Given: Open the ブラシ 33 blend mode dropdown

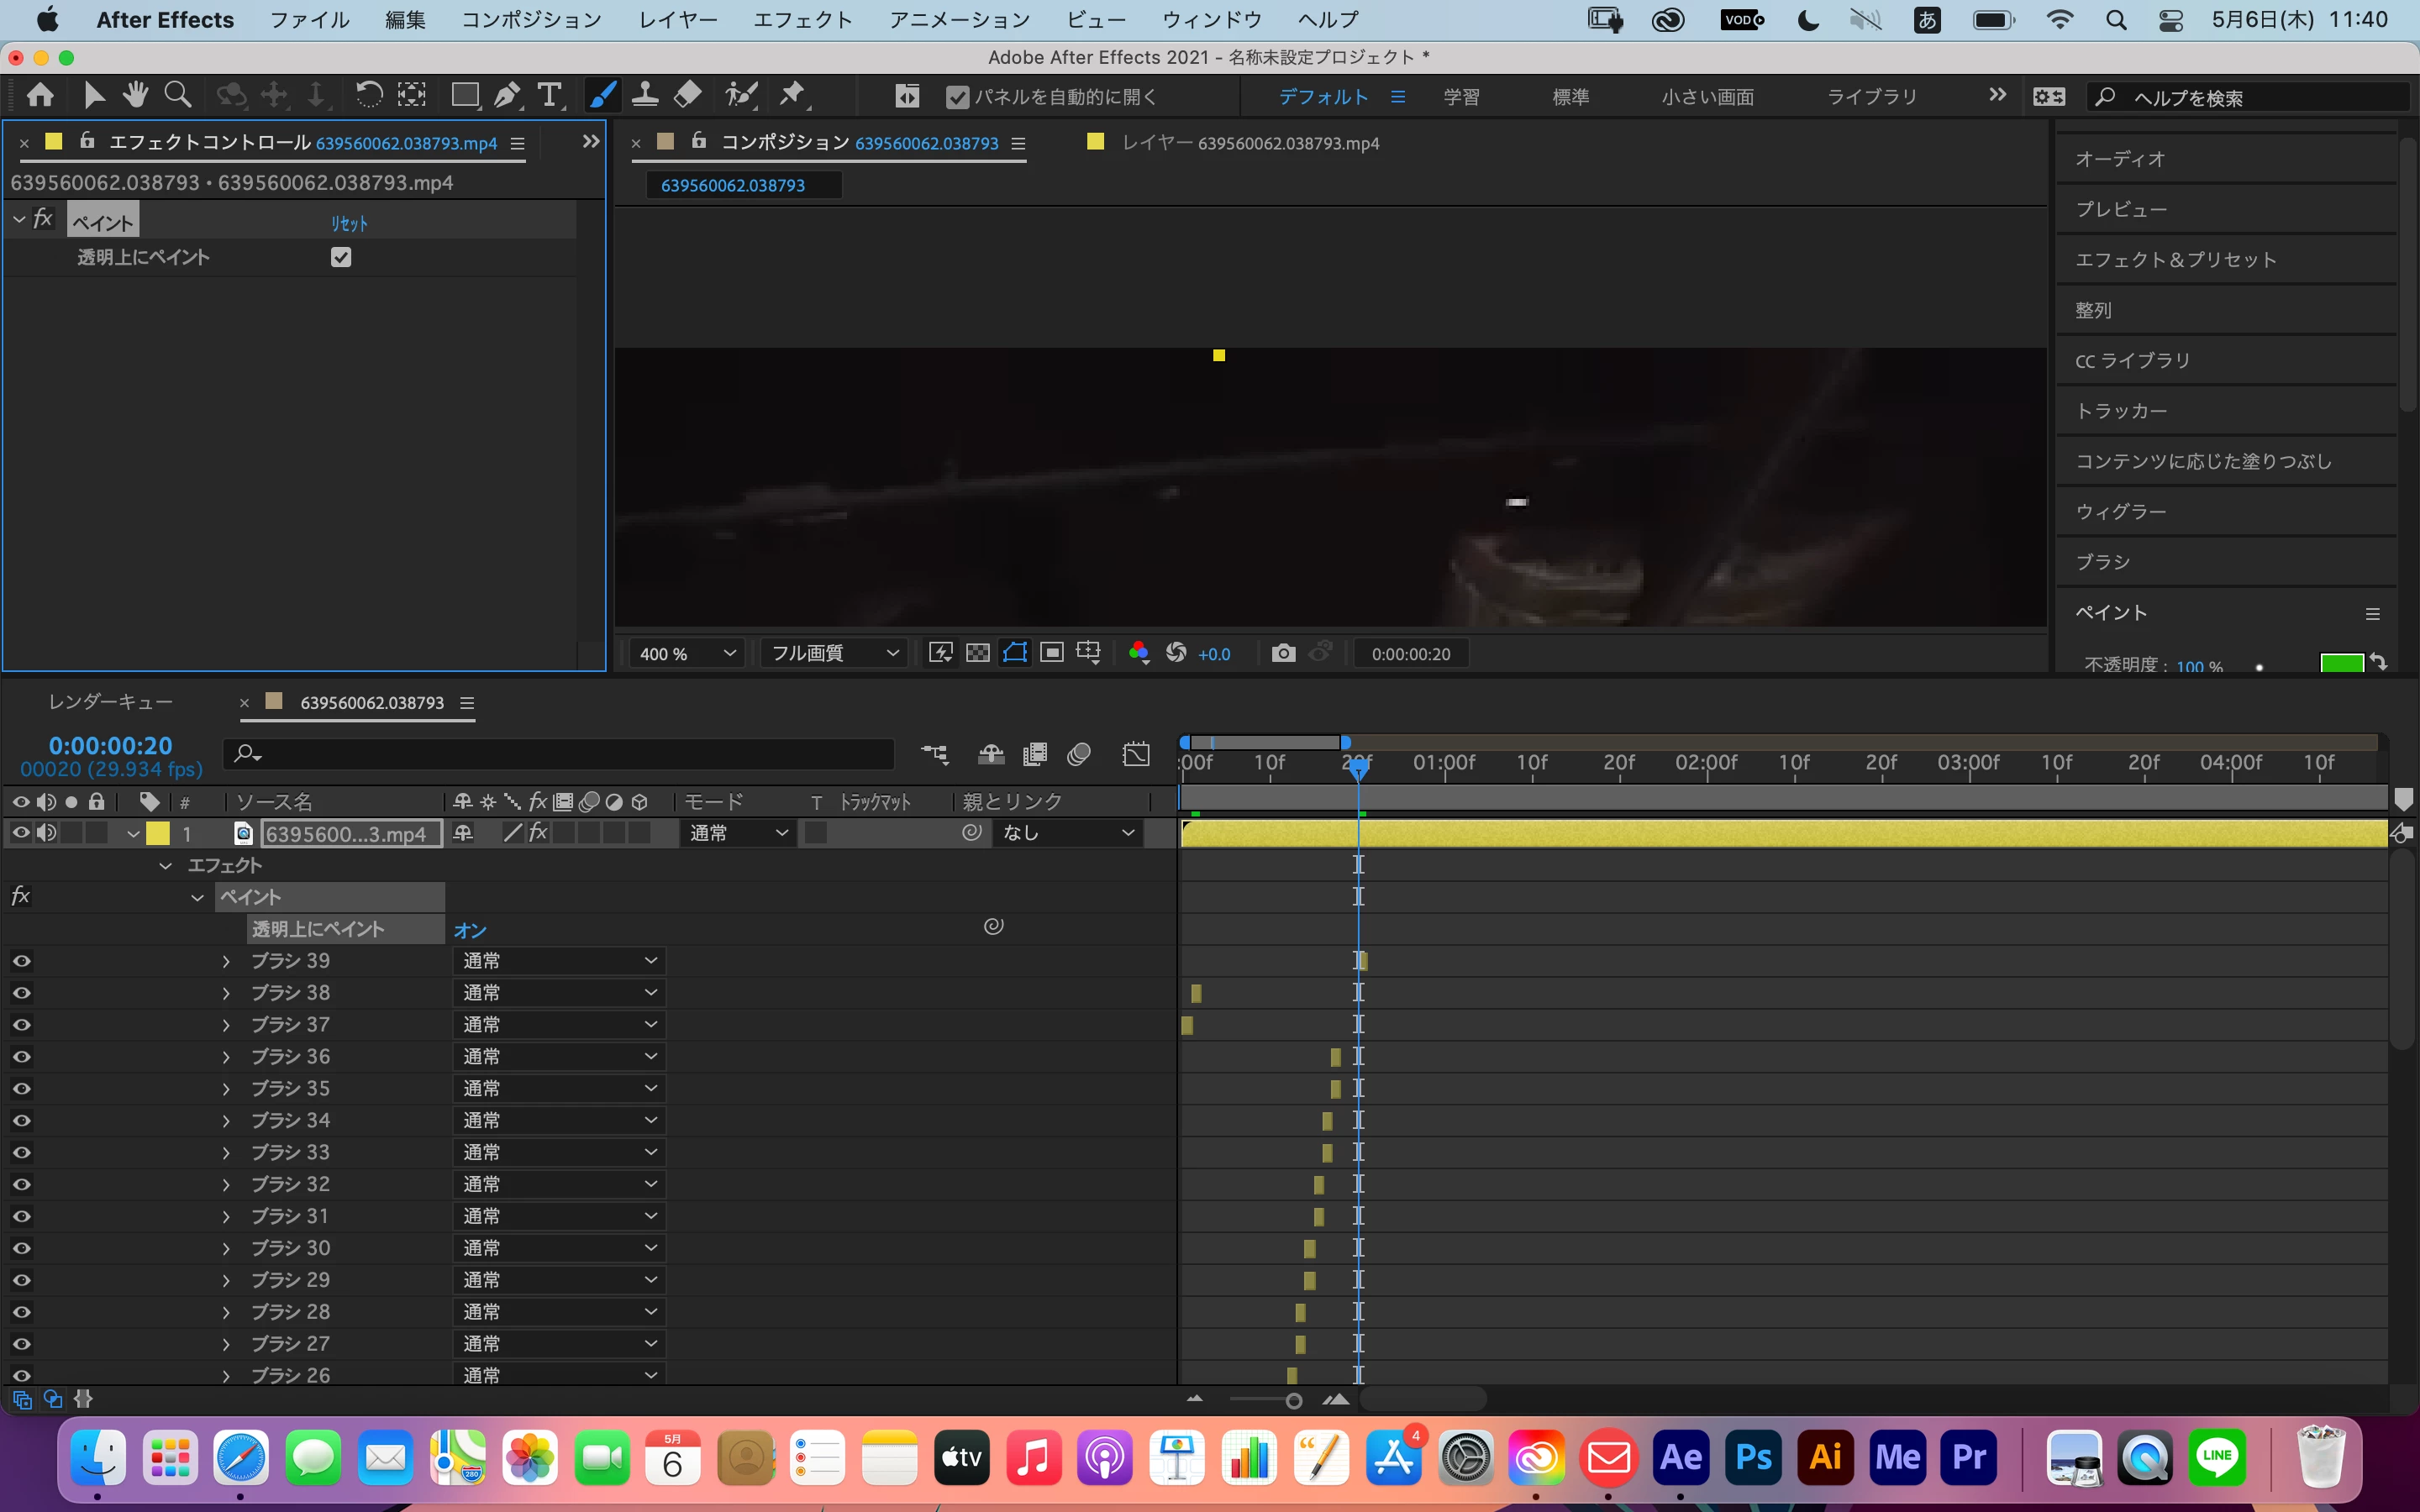Looking at the screenshot, I should pyautogui.click(x=559, y=1152).
